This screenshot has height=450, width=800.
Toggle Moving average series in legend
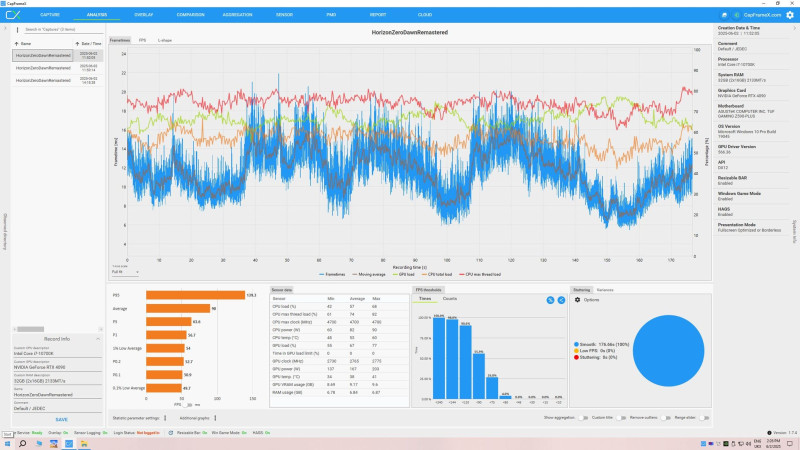click(x=369, y=274)
